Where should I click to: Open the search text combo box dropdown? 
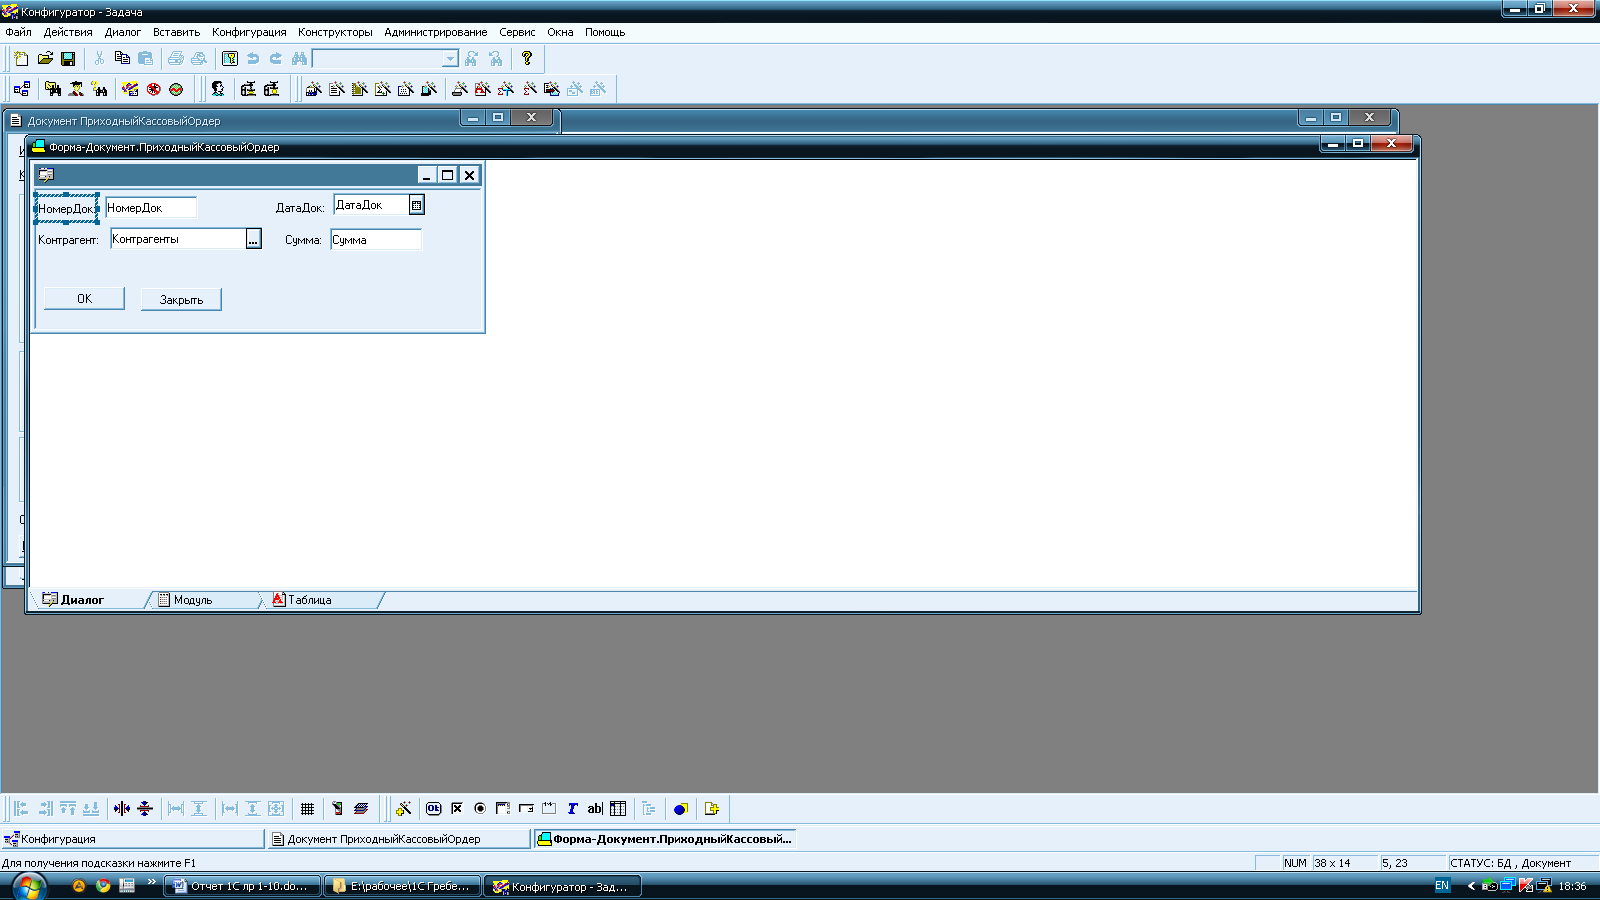pos(450,59)
